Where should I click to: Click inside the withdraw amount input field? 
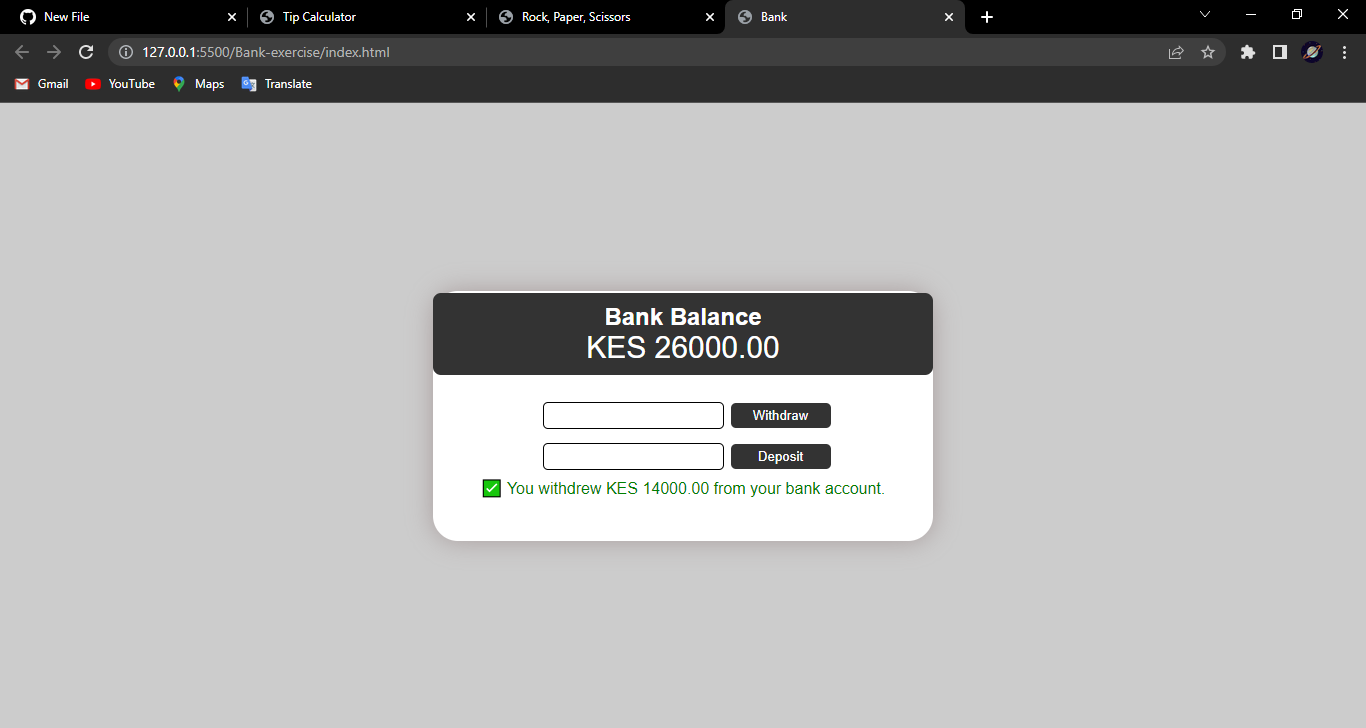(x=633, y=415)
